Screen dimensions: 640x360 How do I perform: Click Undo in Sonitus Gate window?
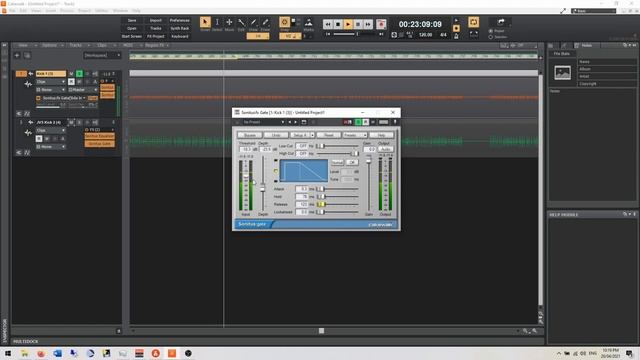tap(276, 135)
